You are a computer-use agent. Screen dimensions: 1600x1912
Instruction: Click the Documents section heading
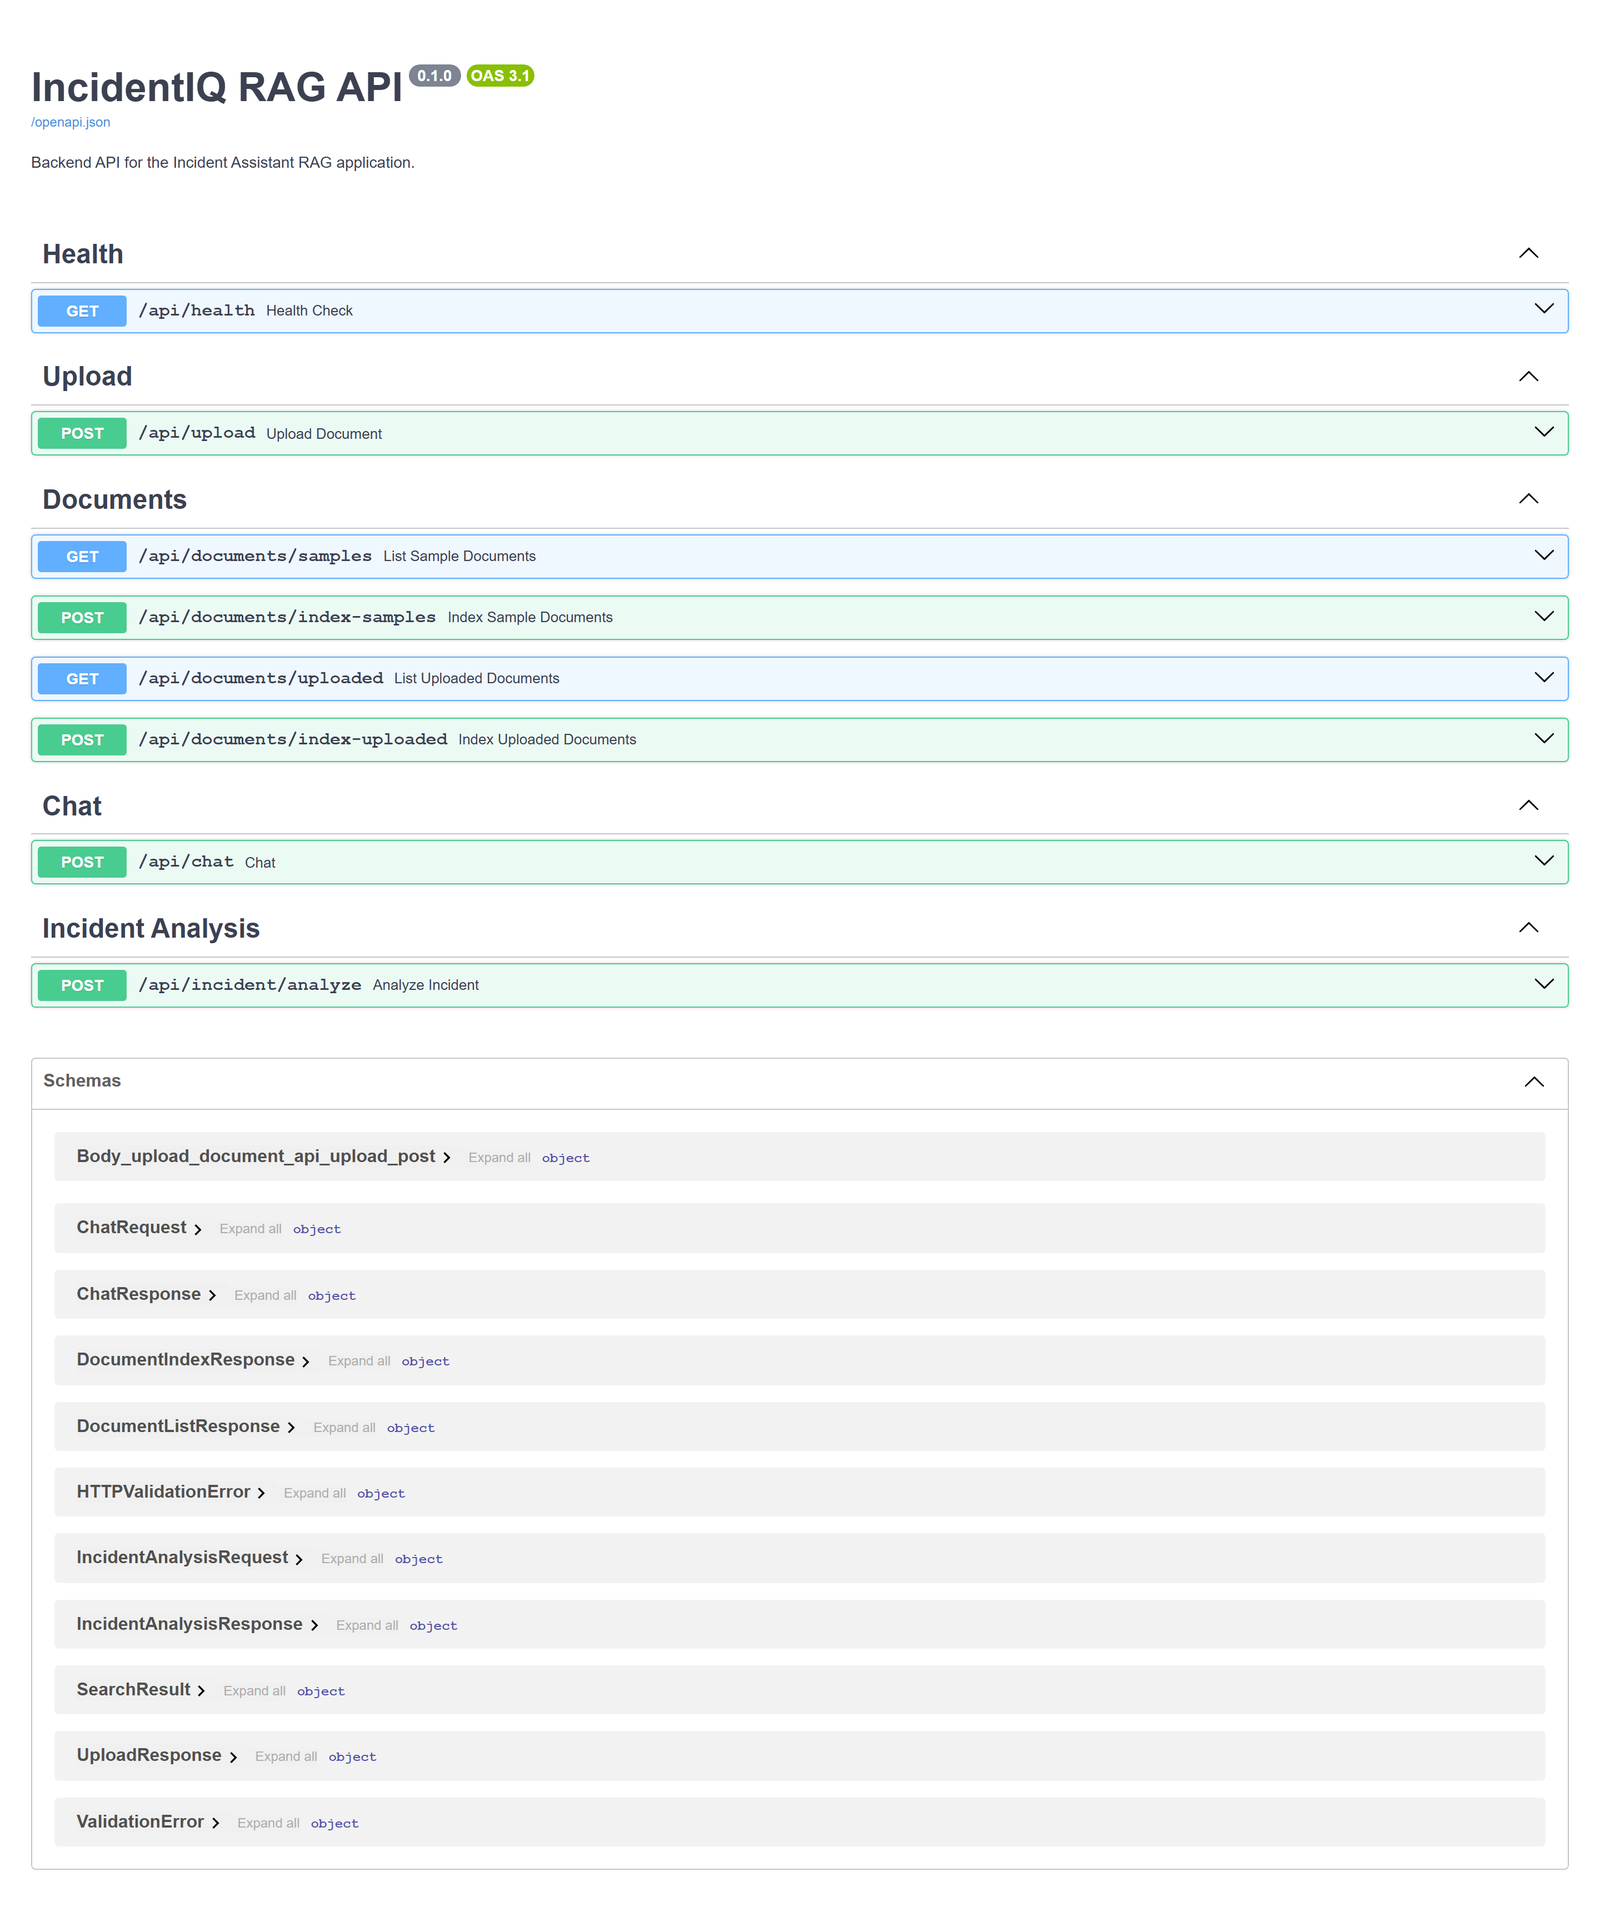pyautogui.click(x=114, y=499)
